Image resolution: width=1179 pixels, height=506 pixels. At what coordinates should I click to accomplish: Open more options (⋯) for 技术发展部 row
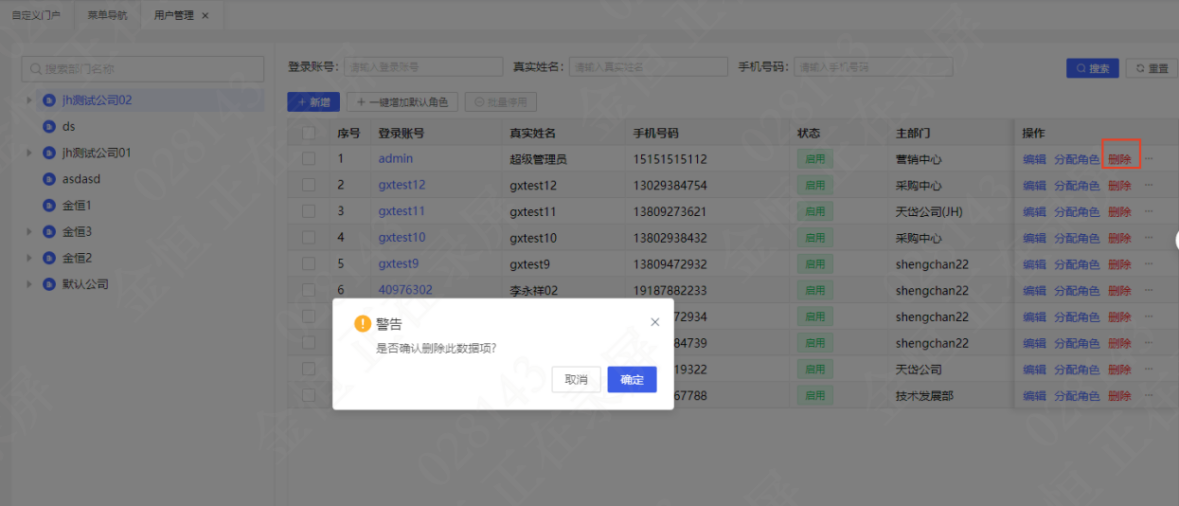[x=1148, y=395]
